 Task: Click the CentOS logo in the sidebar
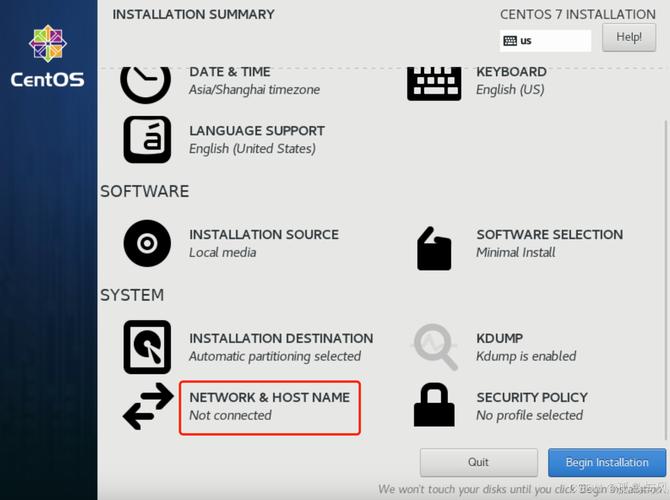pyautogui.click(x=47, y=56)
